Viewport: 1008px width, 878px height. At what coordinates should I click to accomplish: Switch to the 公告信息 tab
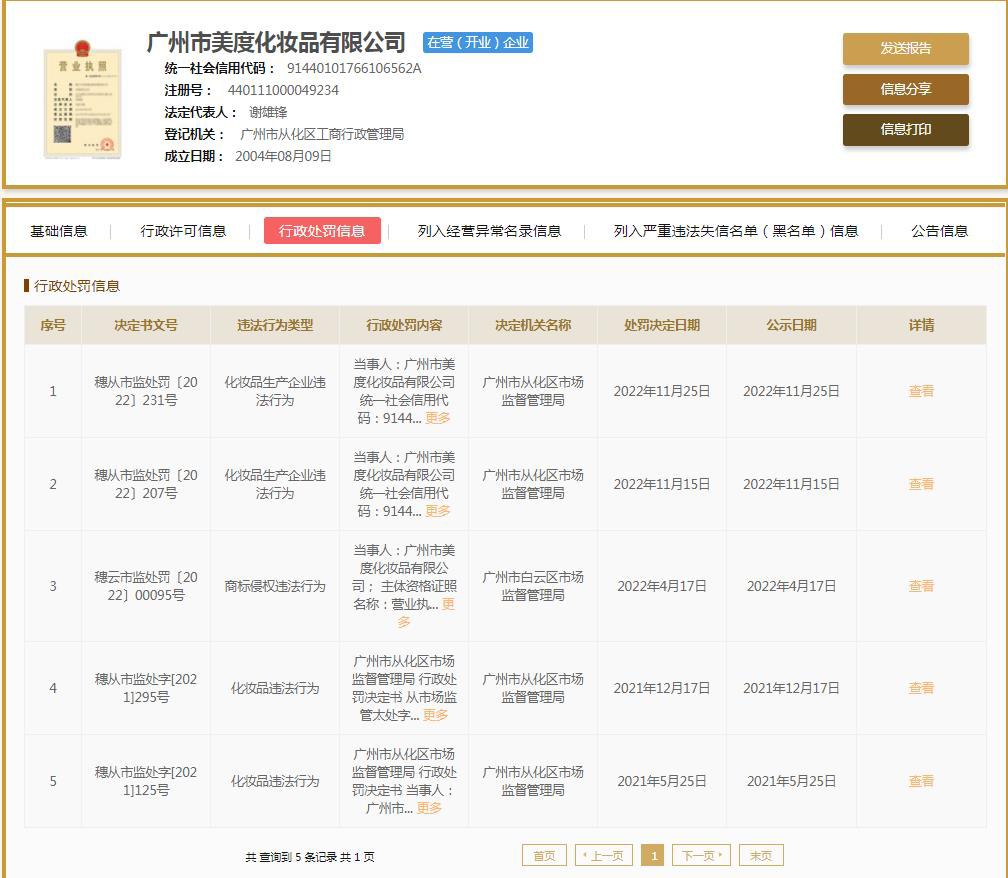point(939,231)
